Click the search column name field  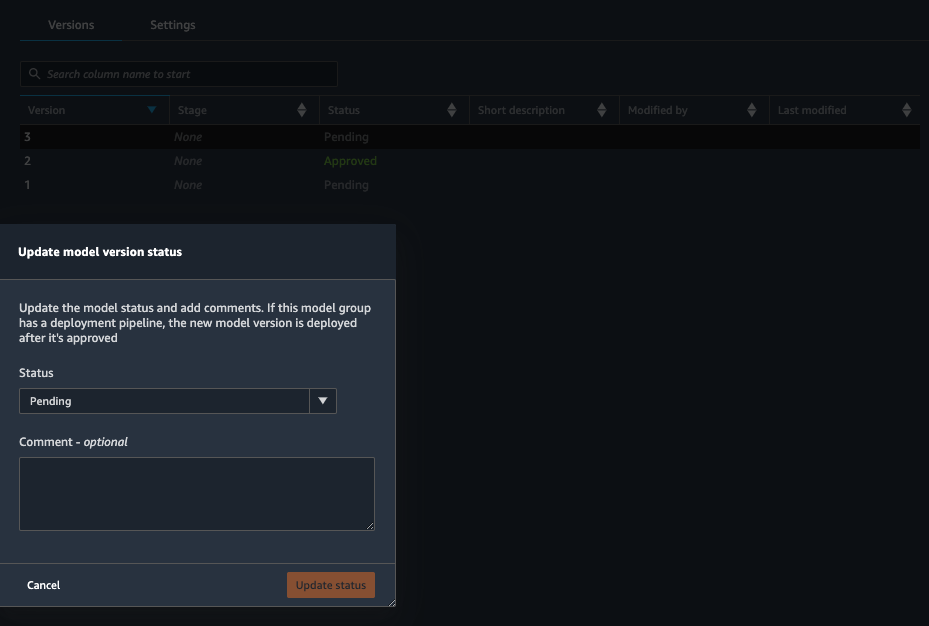pyautogui.click(x=179, y=74)
